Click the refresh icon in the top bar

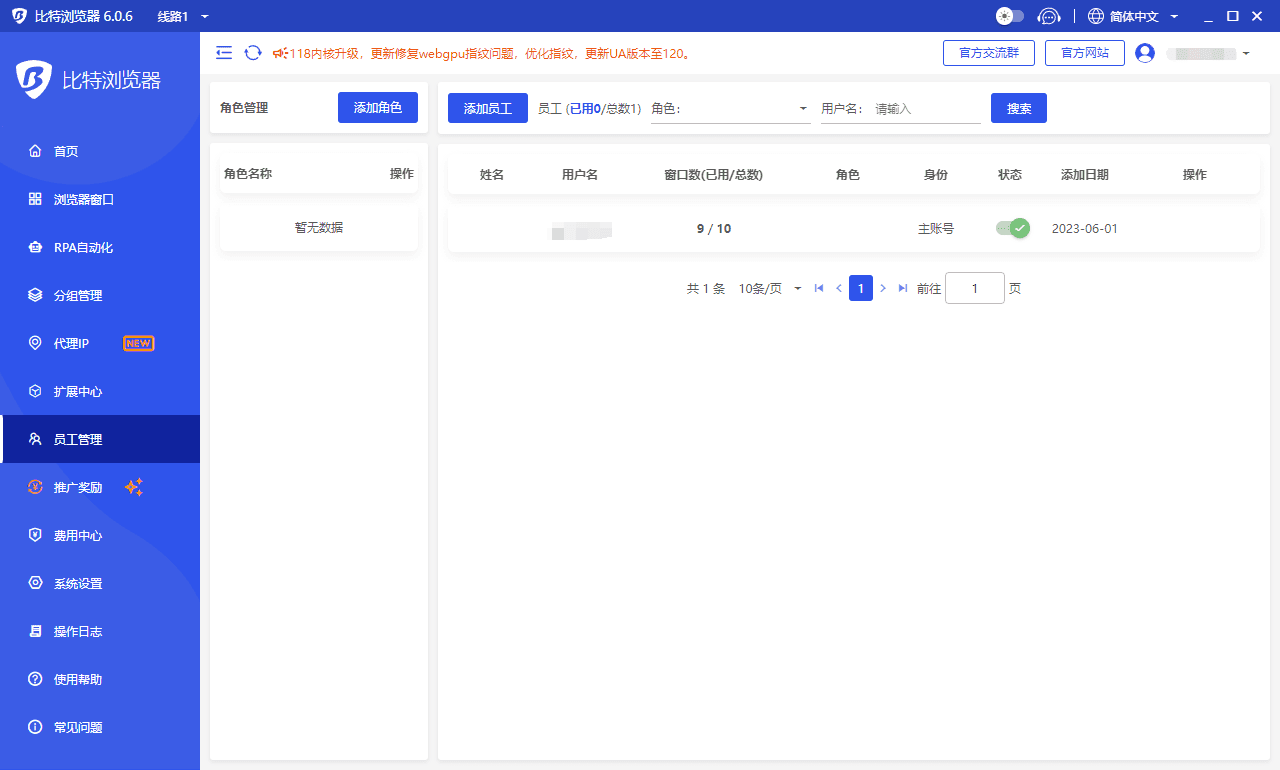click(251, 52)
